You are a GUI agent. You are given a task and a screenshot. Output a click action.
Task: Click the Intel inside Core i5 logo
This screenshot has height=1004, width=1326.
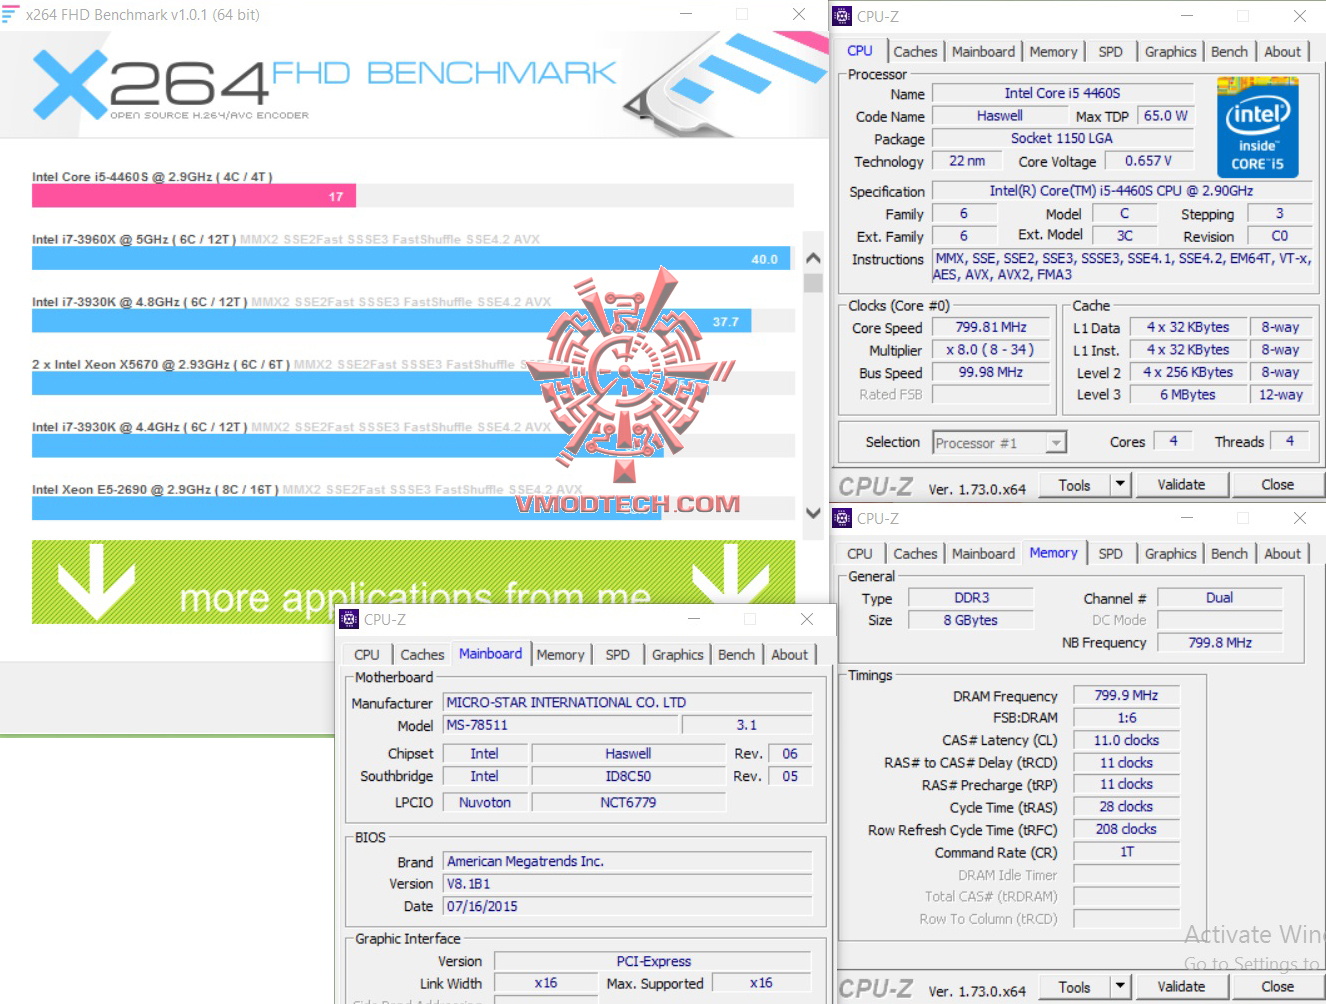point(1257,127)
